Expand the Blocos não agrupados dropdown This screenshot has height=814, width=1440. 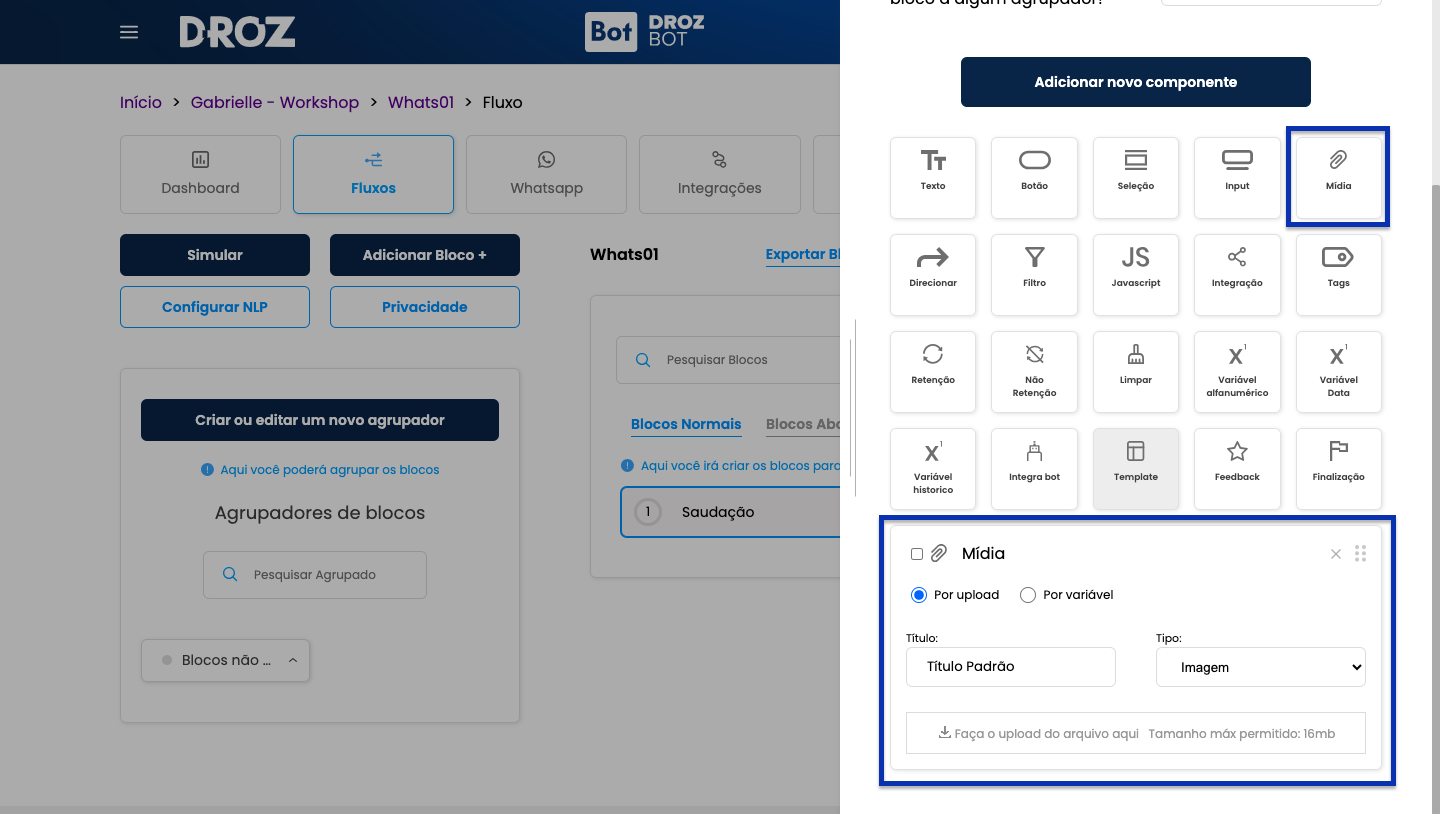pos(226,660)
